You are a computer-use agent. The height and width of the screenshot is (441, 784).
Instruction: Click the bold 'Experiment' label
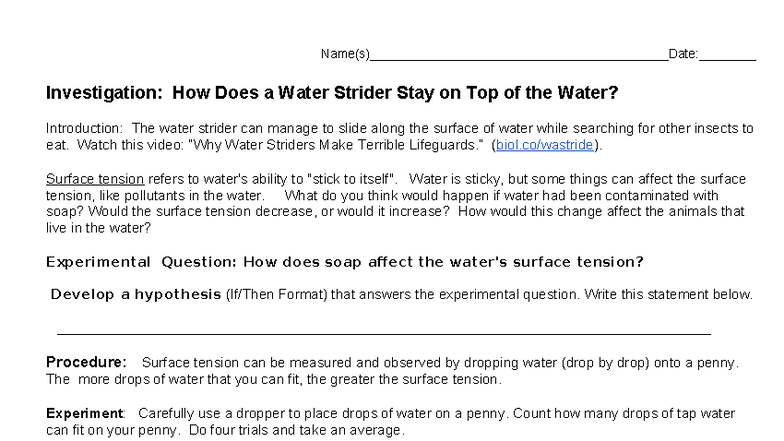click(x=85, y=413)
